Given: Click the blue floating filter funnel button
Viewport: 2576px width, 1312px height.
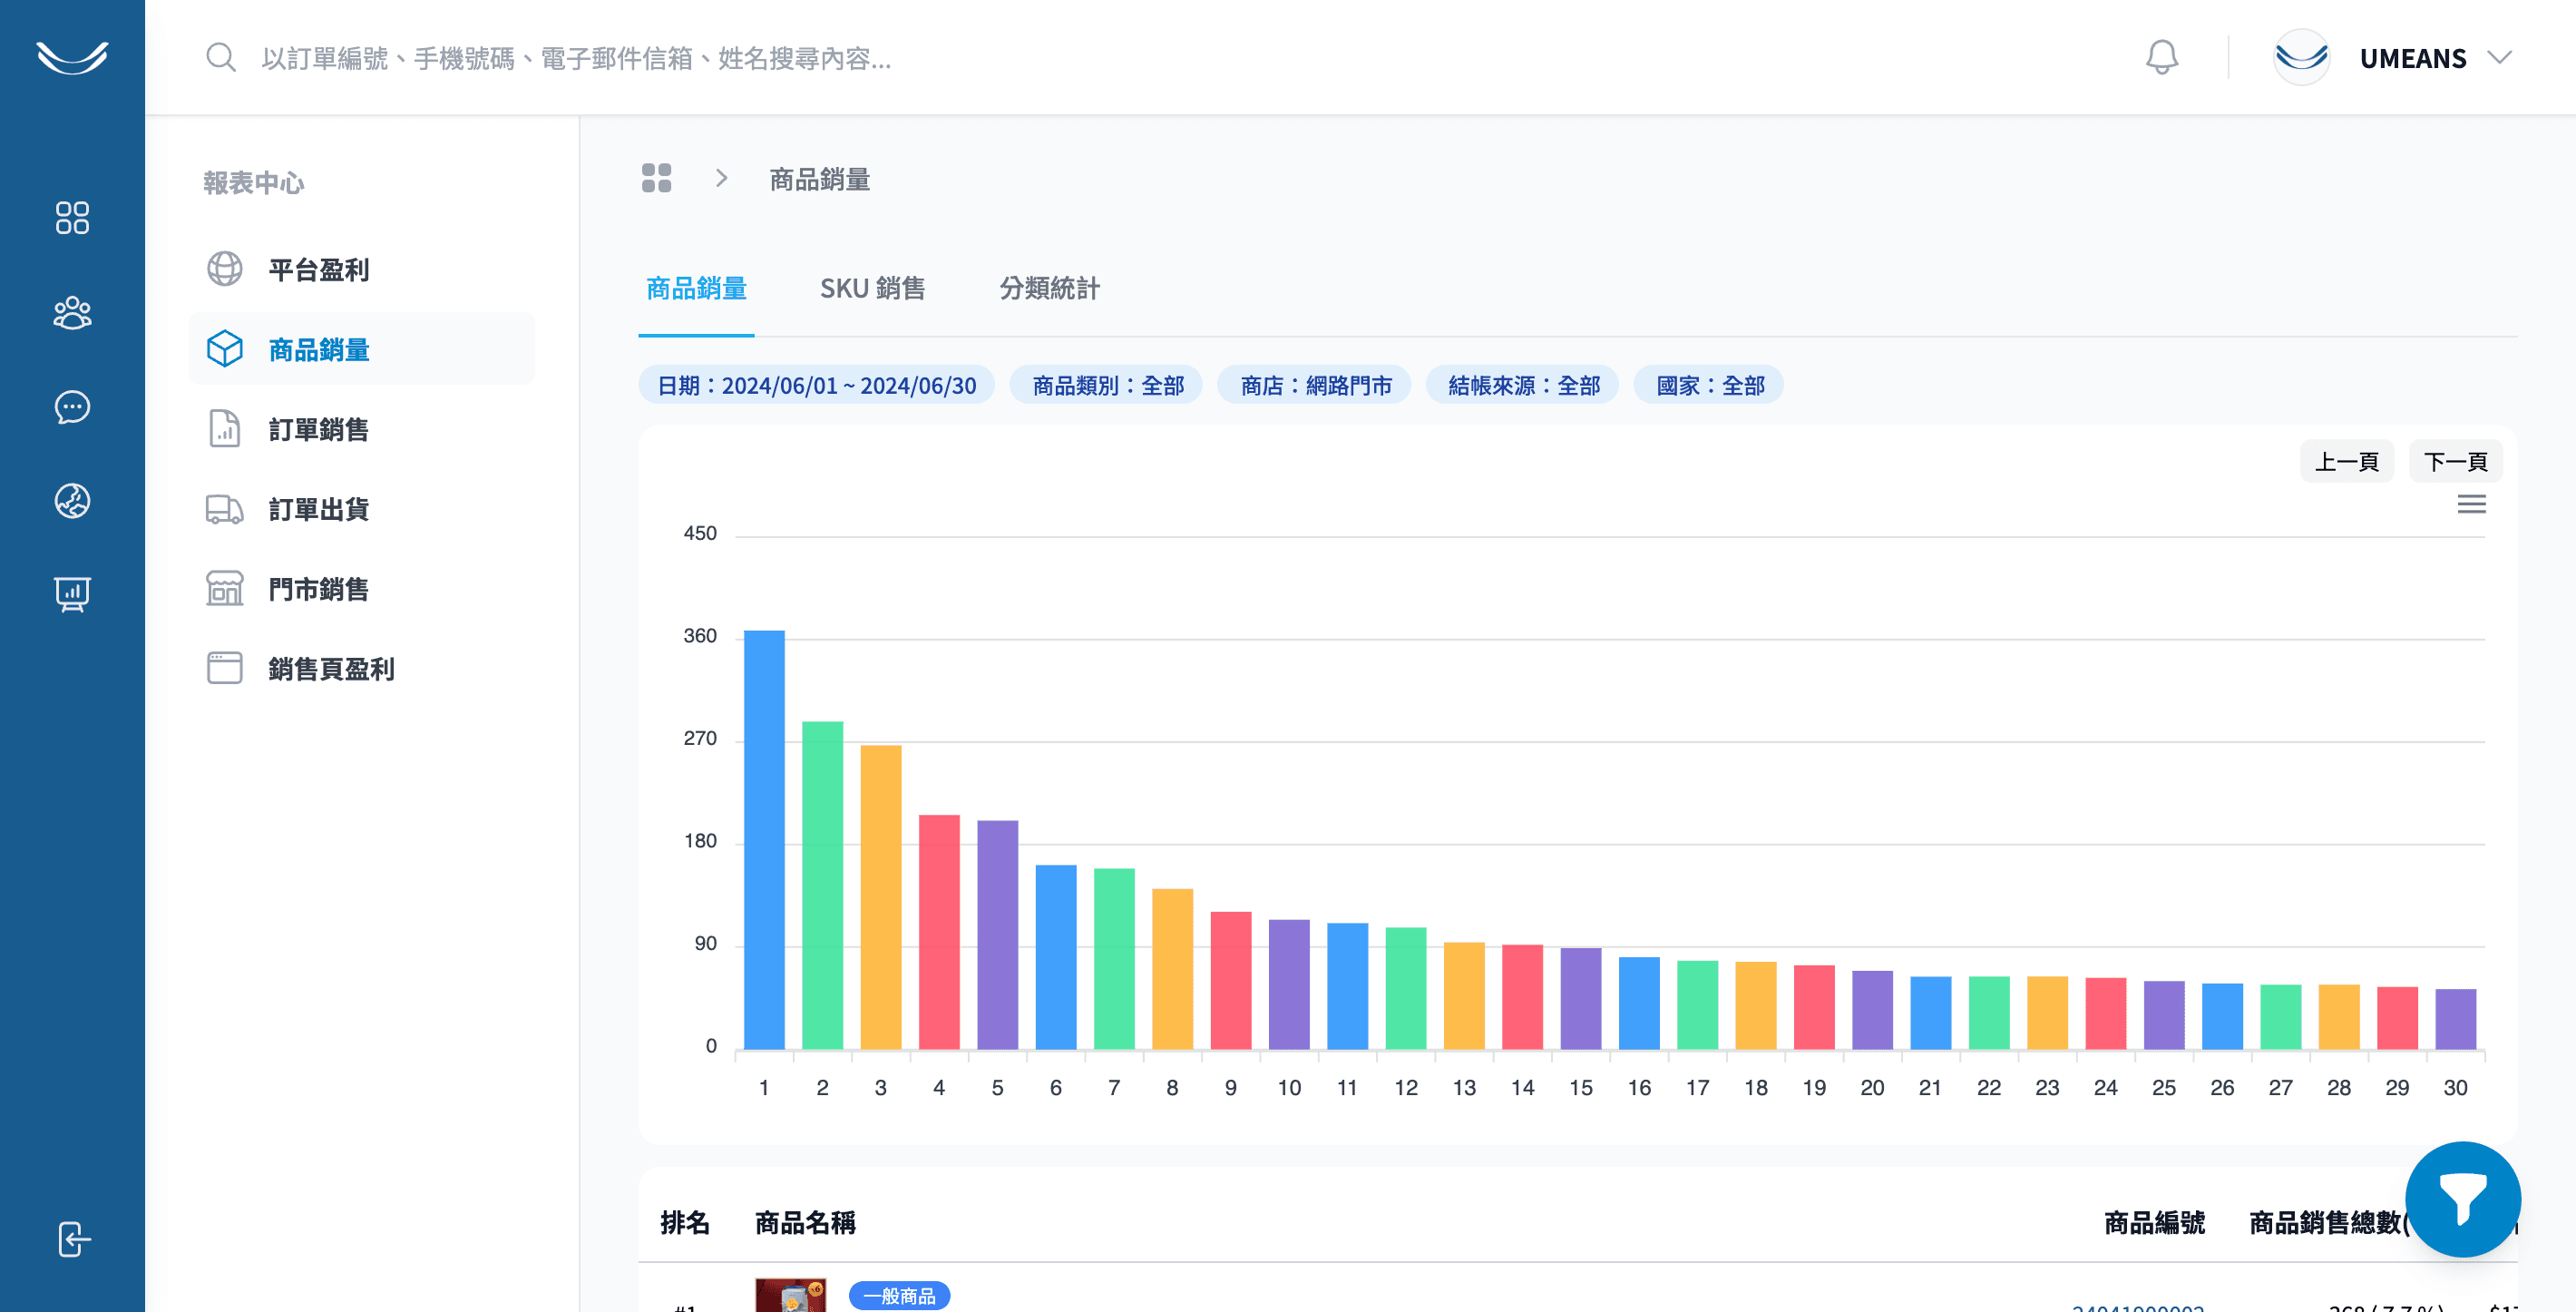Looking at the screenshot, I should [x=2462, y=1198].
